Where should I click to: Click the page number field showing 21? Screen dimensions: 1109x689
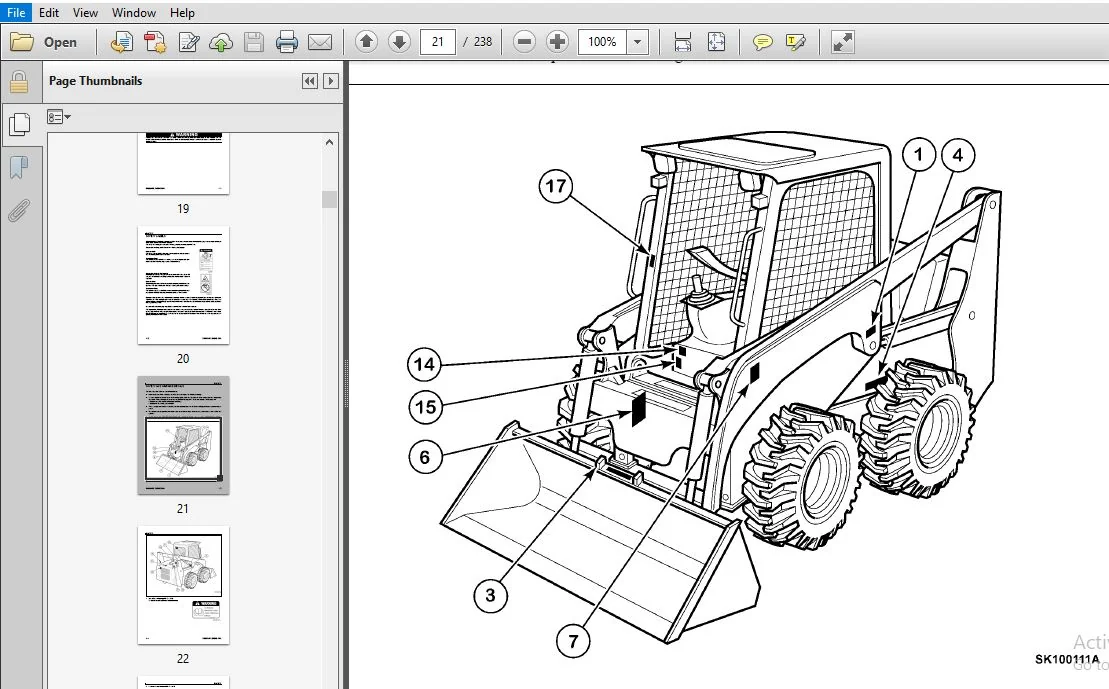coord(438,42)
